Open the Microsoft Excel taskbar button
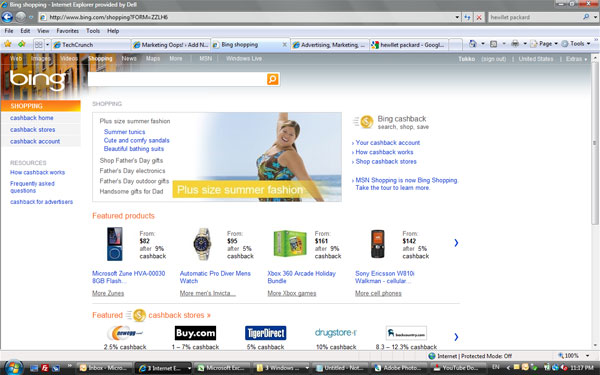The image size is (600, 375). click(x=222, y=368)
